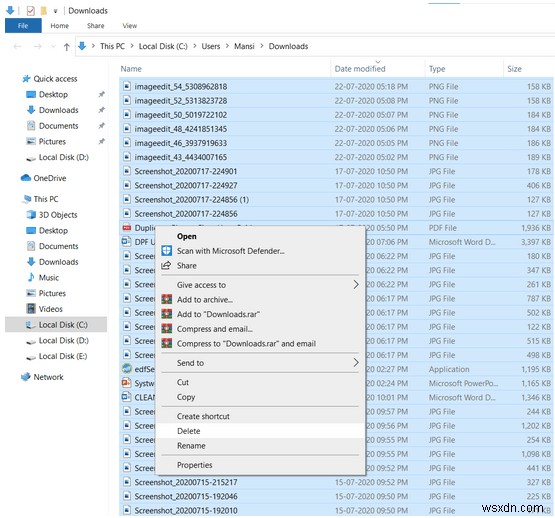
Task: Choose Rename from the context menu
Action: pos(260,445)
